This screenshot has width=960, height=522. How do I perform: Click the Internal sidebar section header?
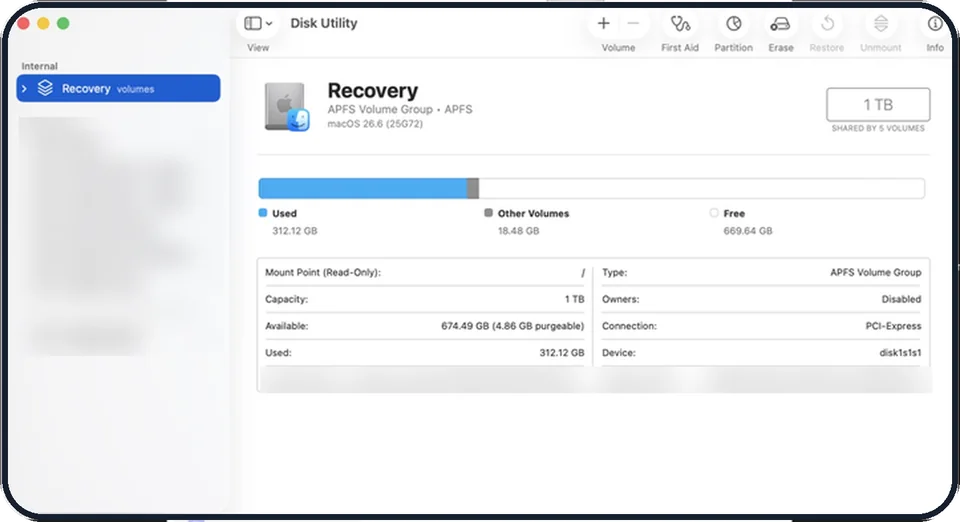click(x=39, y=66)
